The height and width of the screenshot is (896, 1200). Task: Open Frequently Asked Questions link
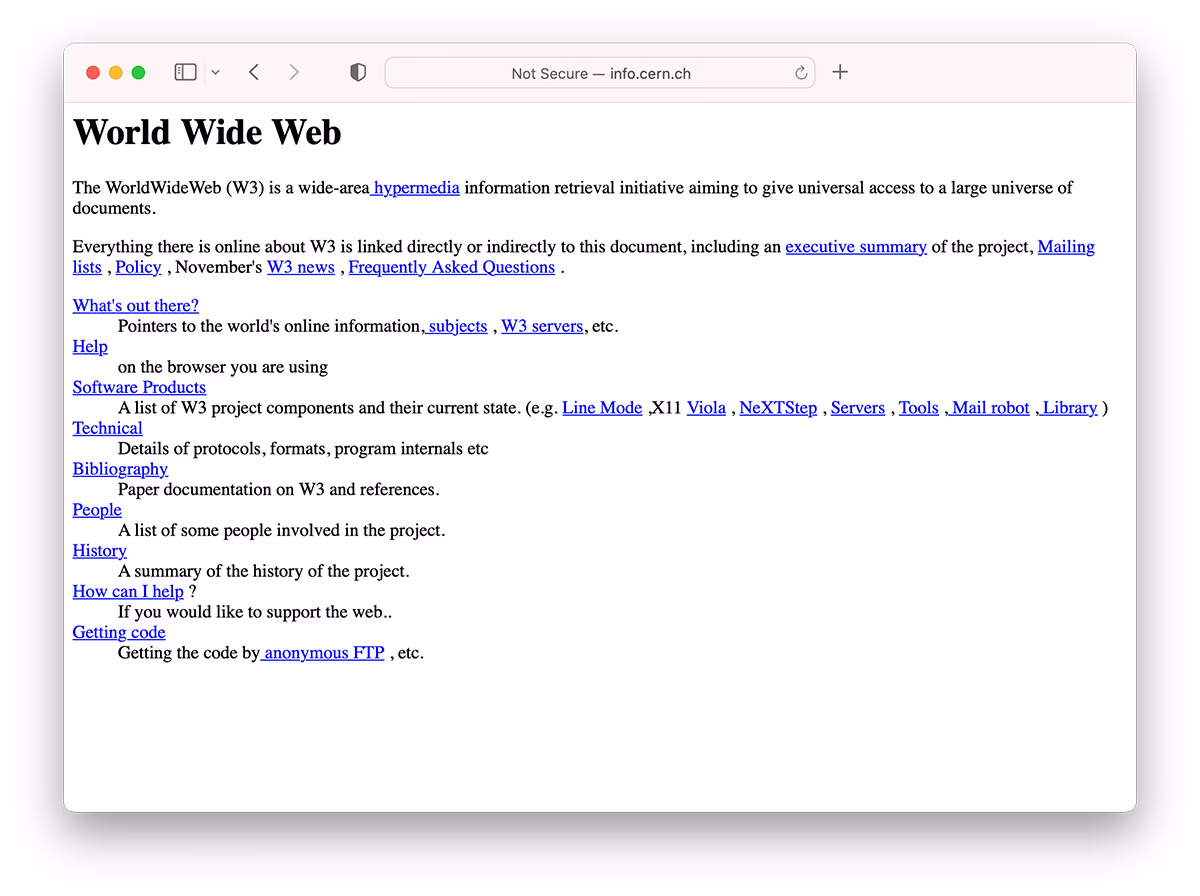pyautogui.click(x=452, y=268)
